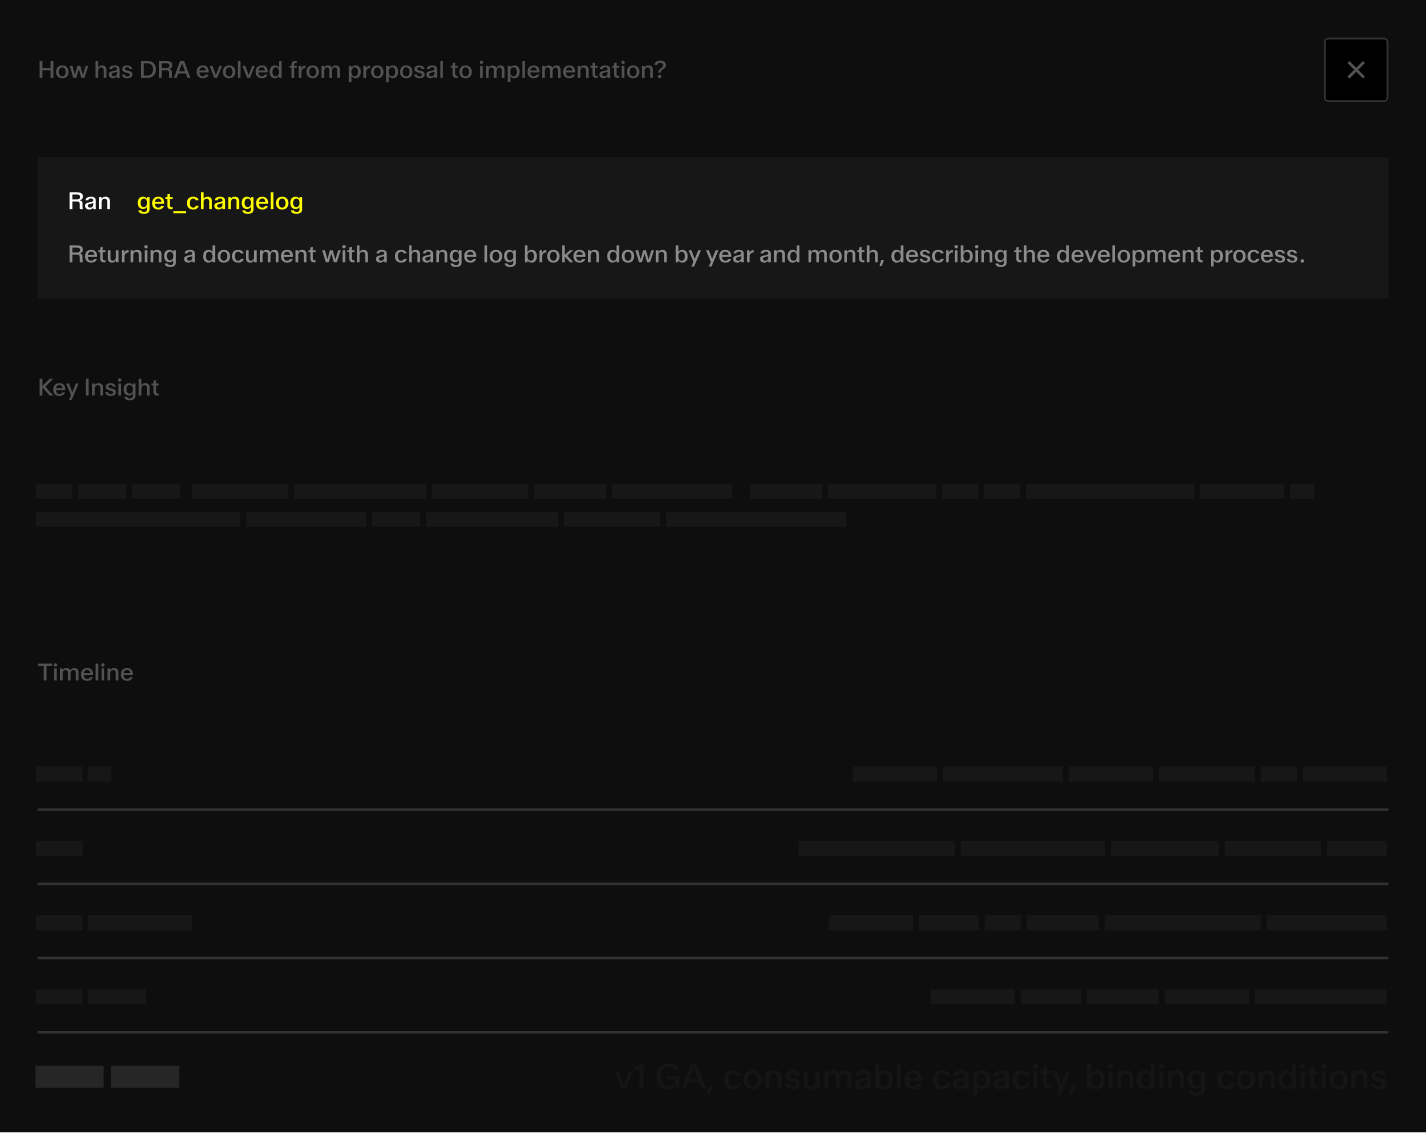Click the Timeline section heading
This screenshot has width=1426, height=1133.
[x=85, y=672]
